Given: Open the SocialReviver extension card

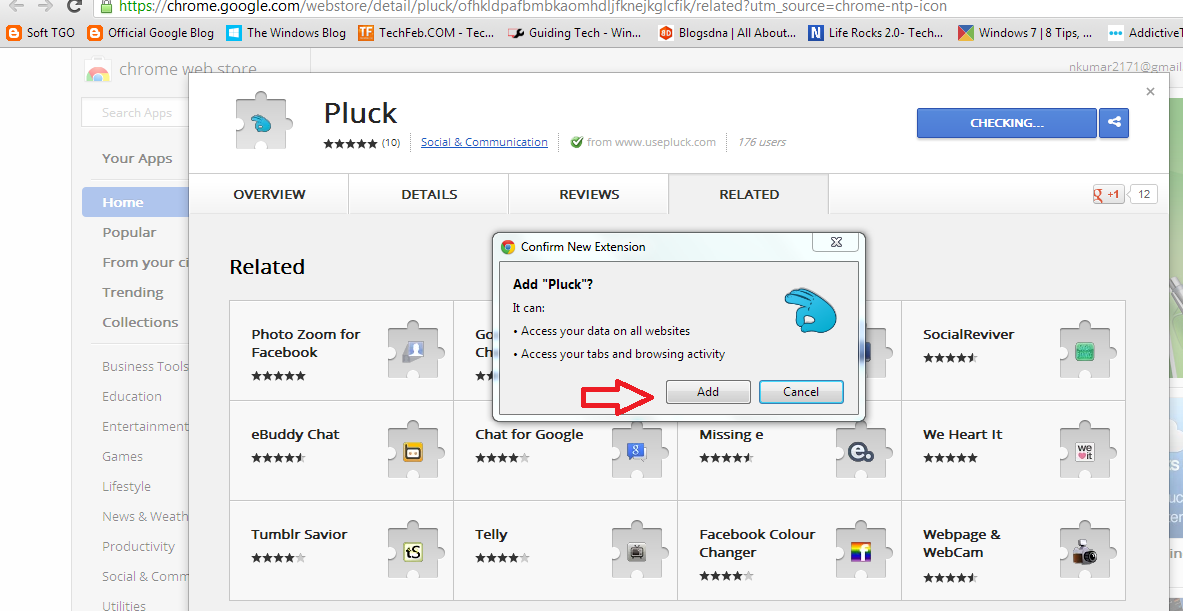Looking at the screenshot, I should pos(1013,350).
